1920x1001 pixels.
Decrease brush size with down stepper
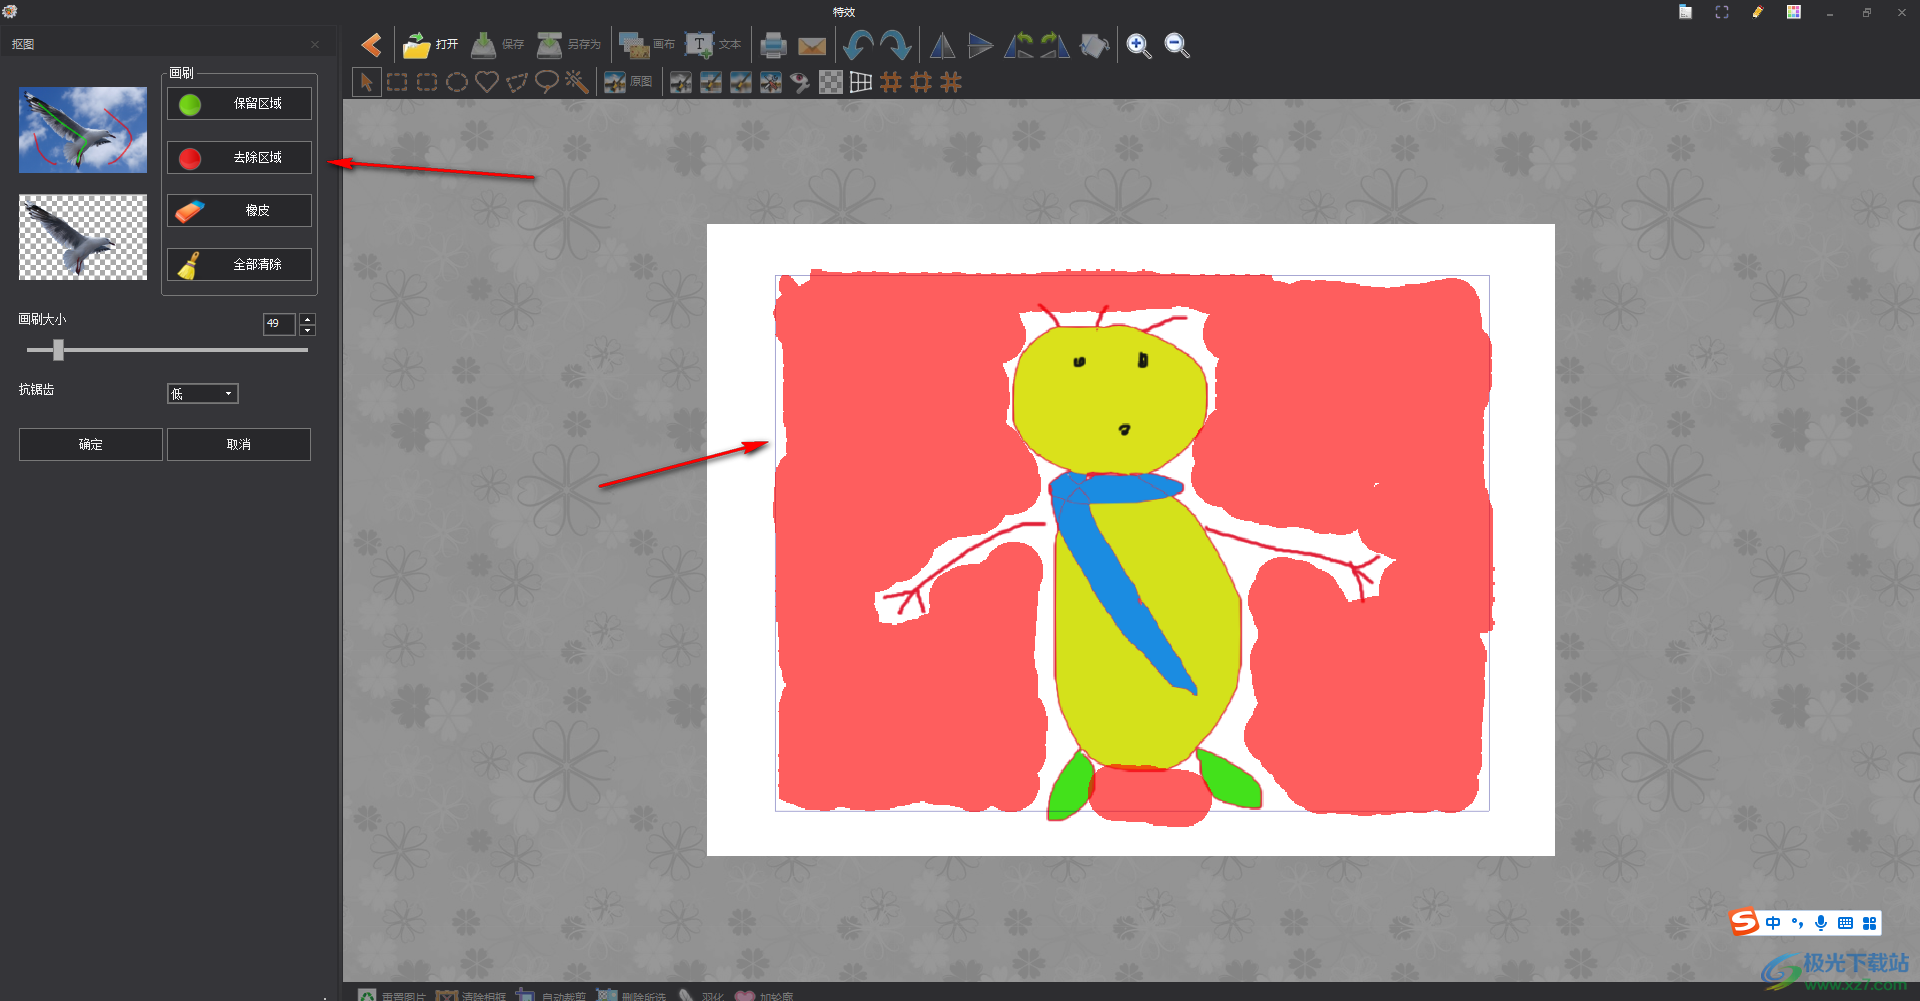308,330
